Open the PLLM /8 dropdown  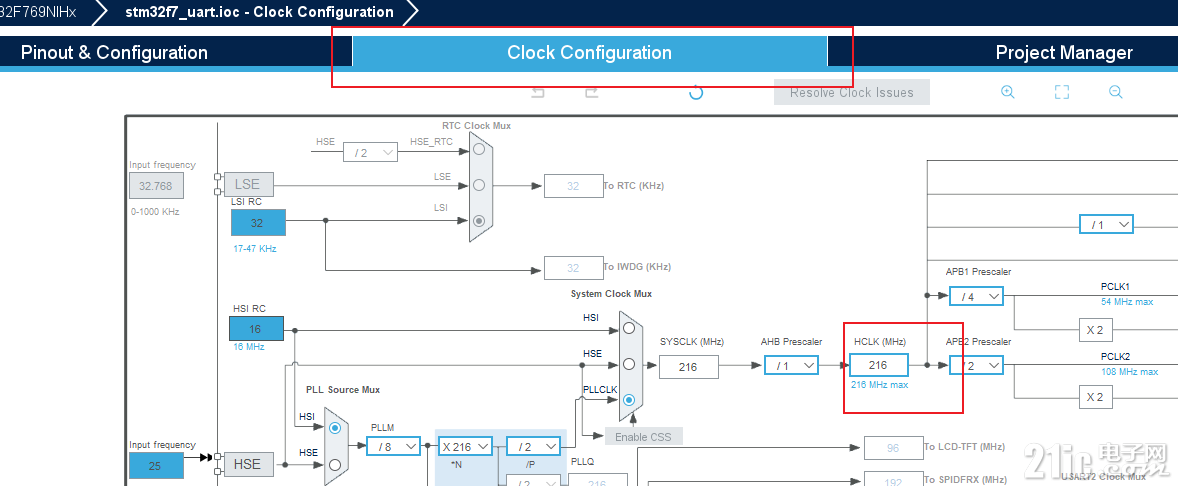coord(394,446)
